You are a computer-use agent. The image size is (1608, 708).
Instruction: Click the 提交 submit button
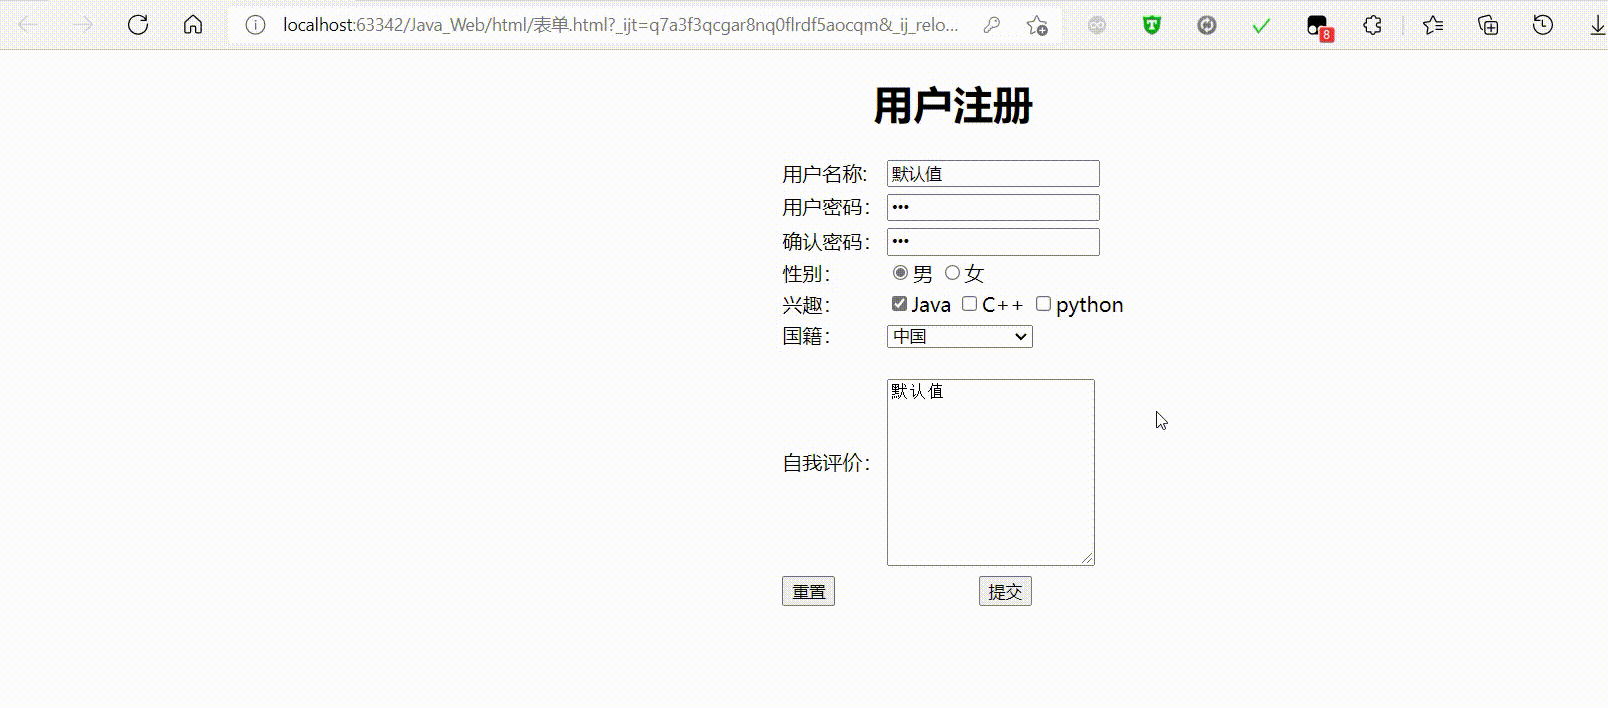coord(1005,591)
